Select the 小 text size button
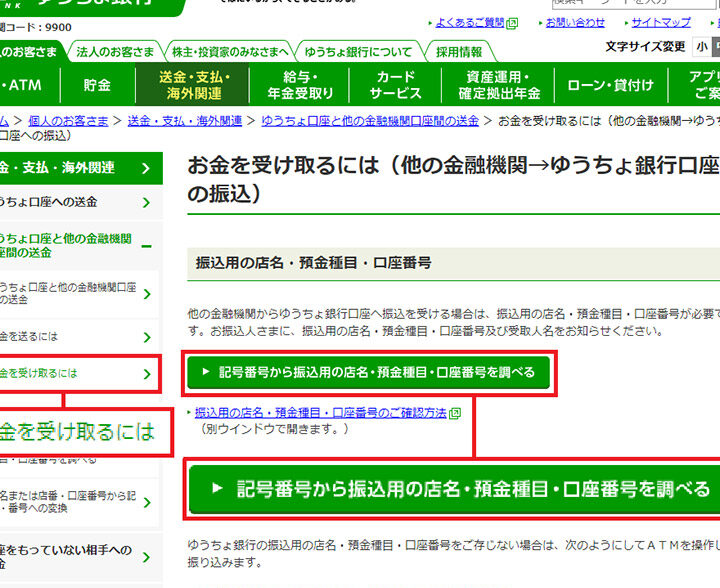 pos(703,47)
